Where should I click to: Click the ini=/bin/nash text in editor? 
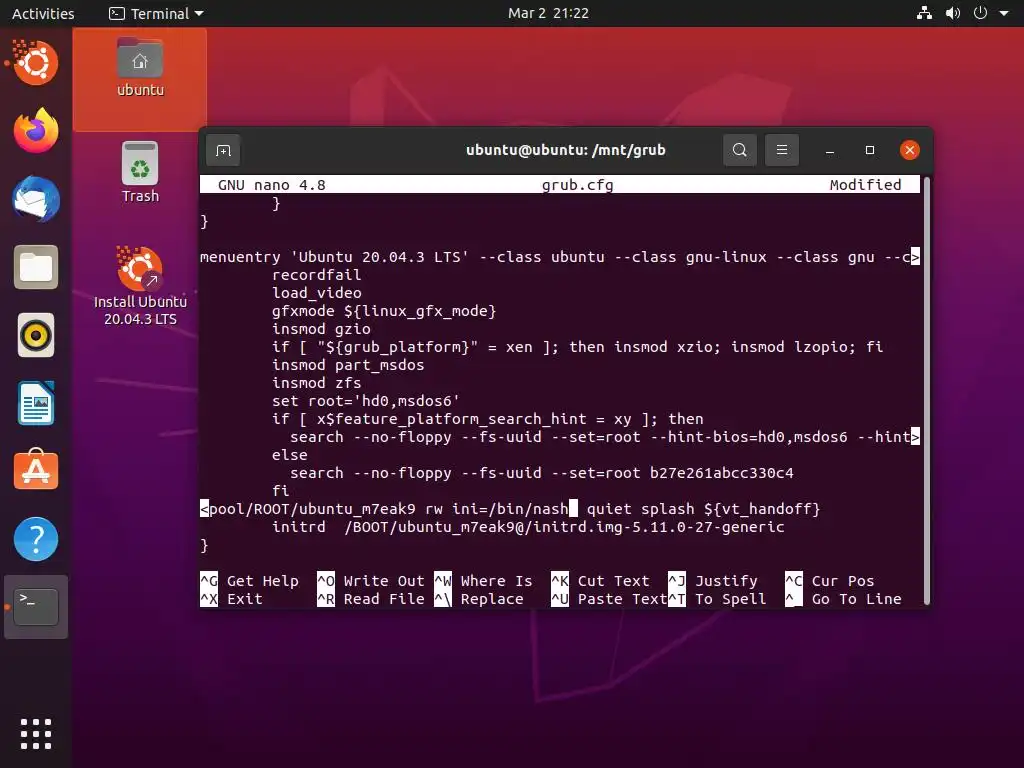tap(510, 509)
